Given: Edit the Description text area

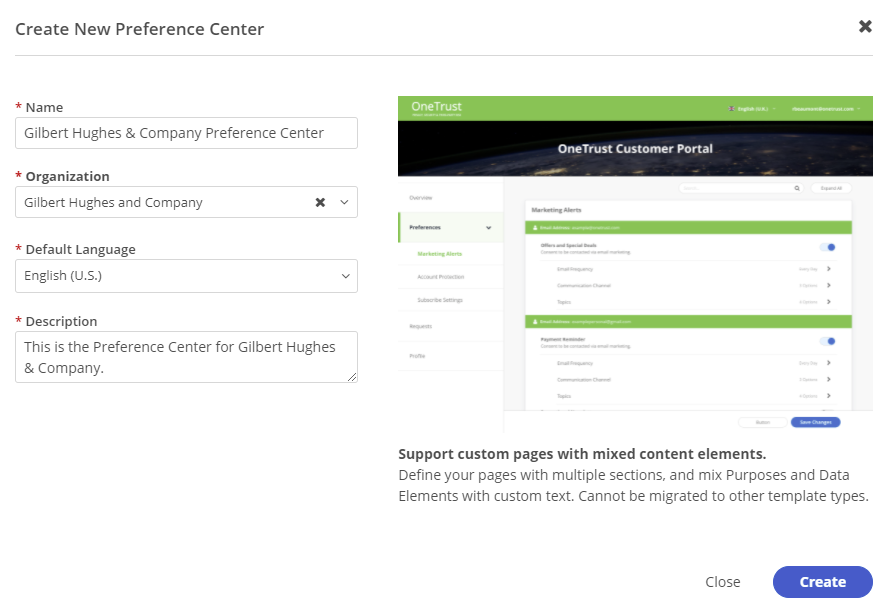Looking at the screenshot, I should pyautogui.click(x=186, y=355).
